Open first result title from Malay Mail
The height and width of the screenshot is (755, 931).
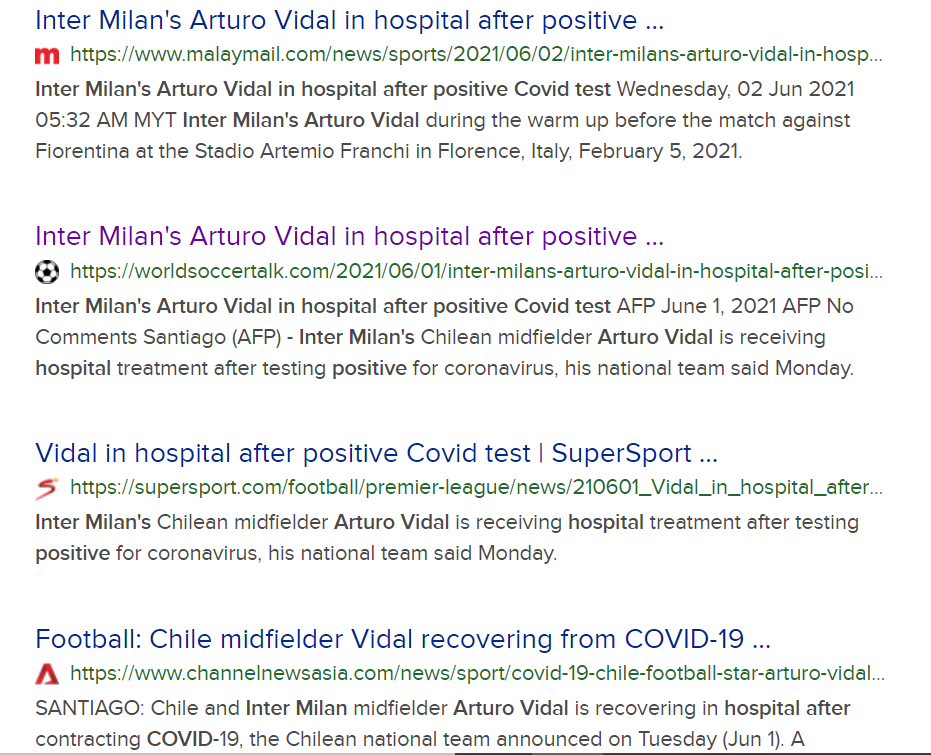pos(349,20)
